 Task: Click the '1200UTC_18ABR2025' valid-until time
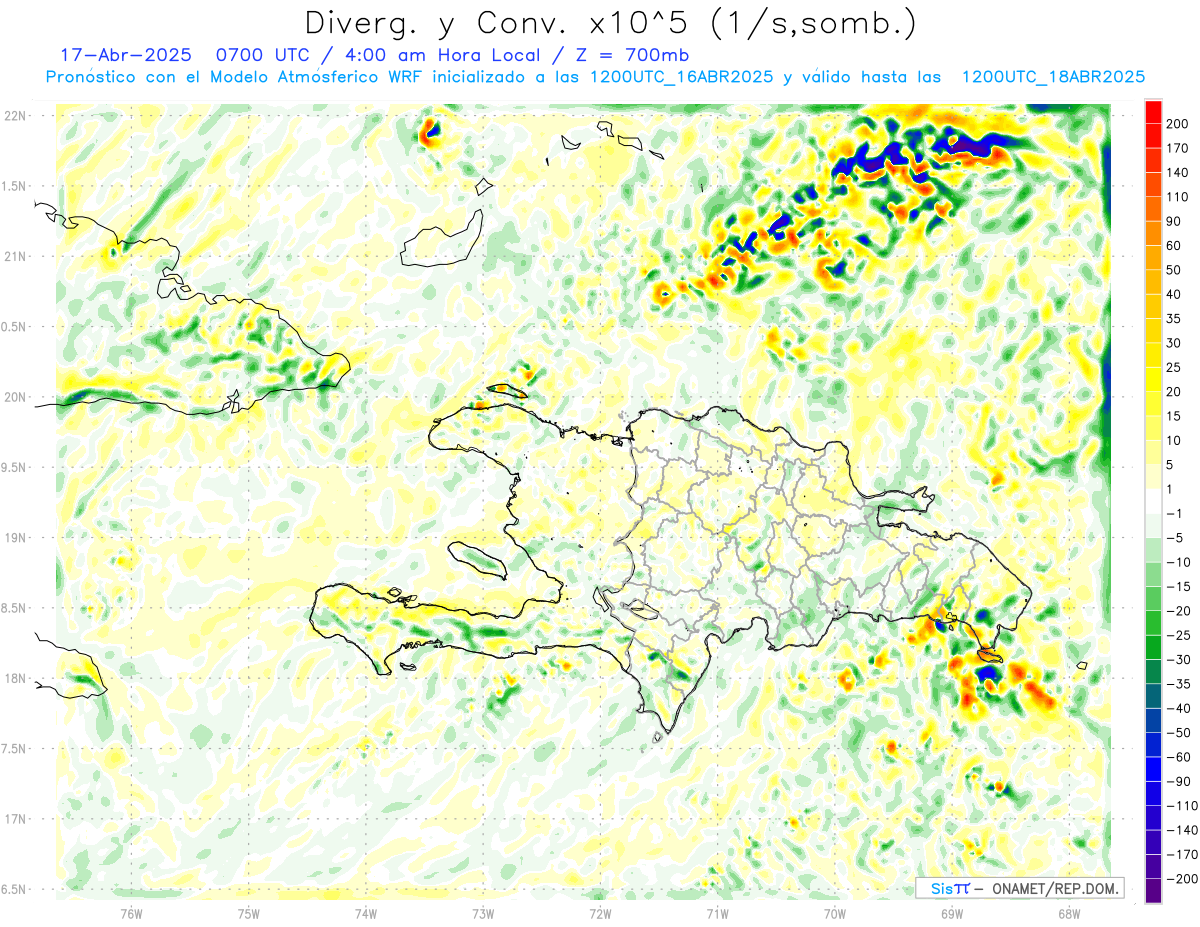click(x=1052, y=76)
